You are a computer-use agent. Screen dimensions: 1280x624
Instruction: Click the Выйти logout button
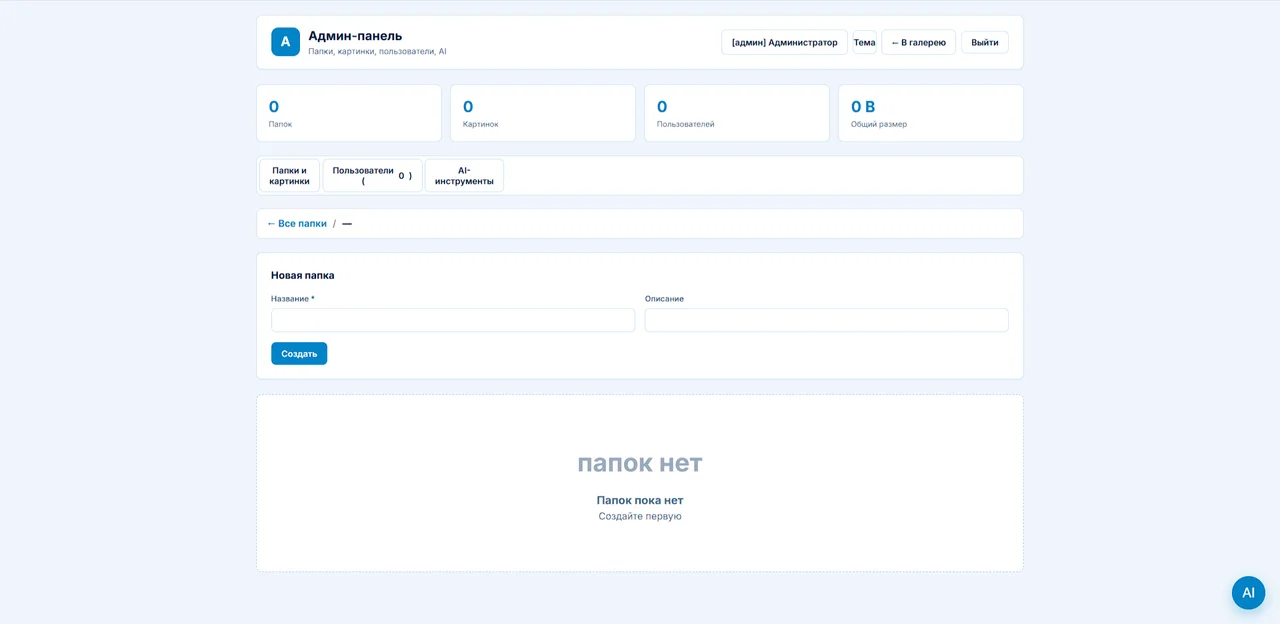pos(985,42)
